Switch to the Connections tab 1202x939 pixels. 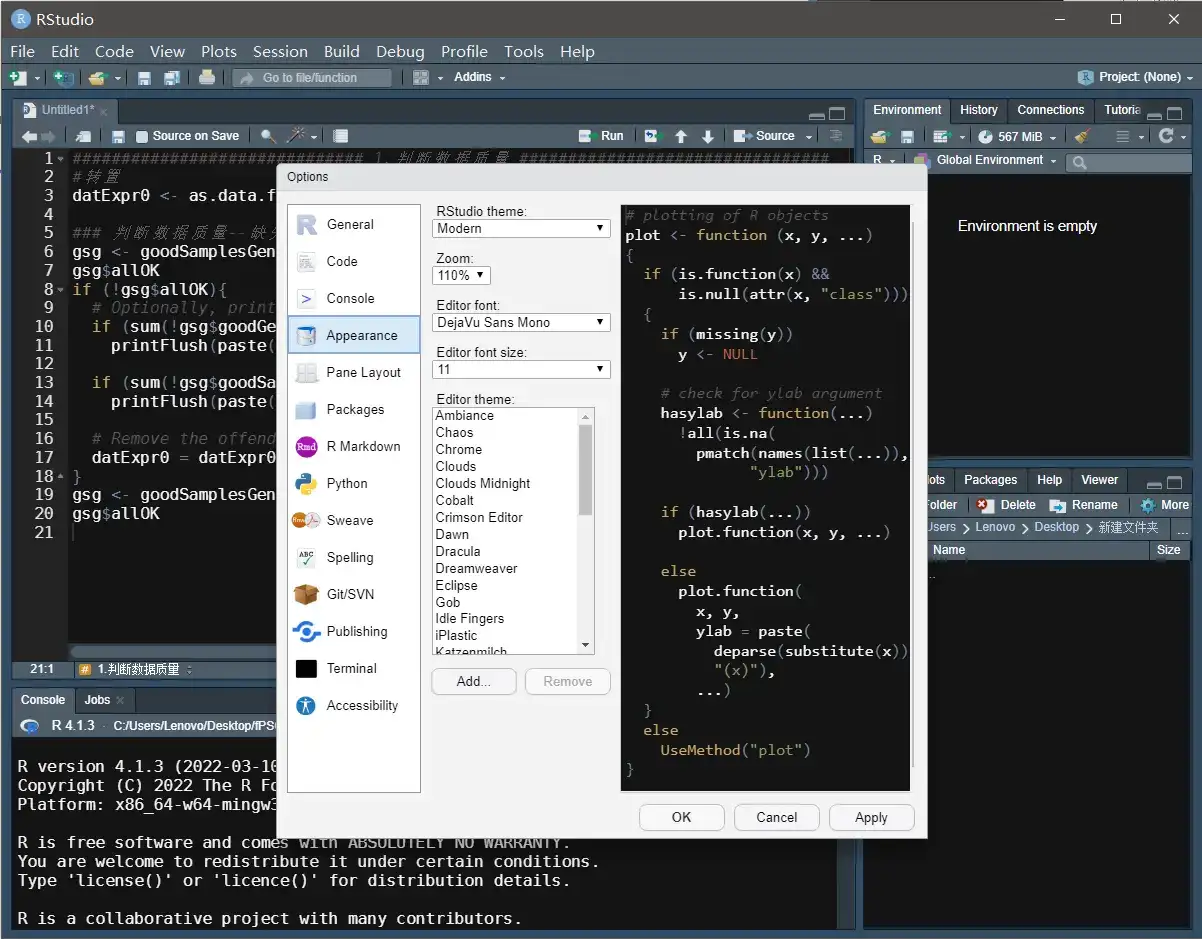1050,110
